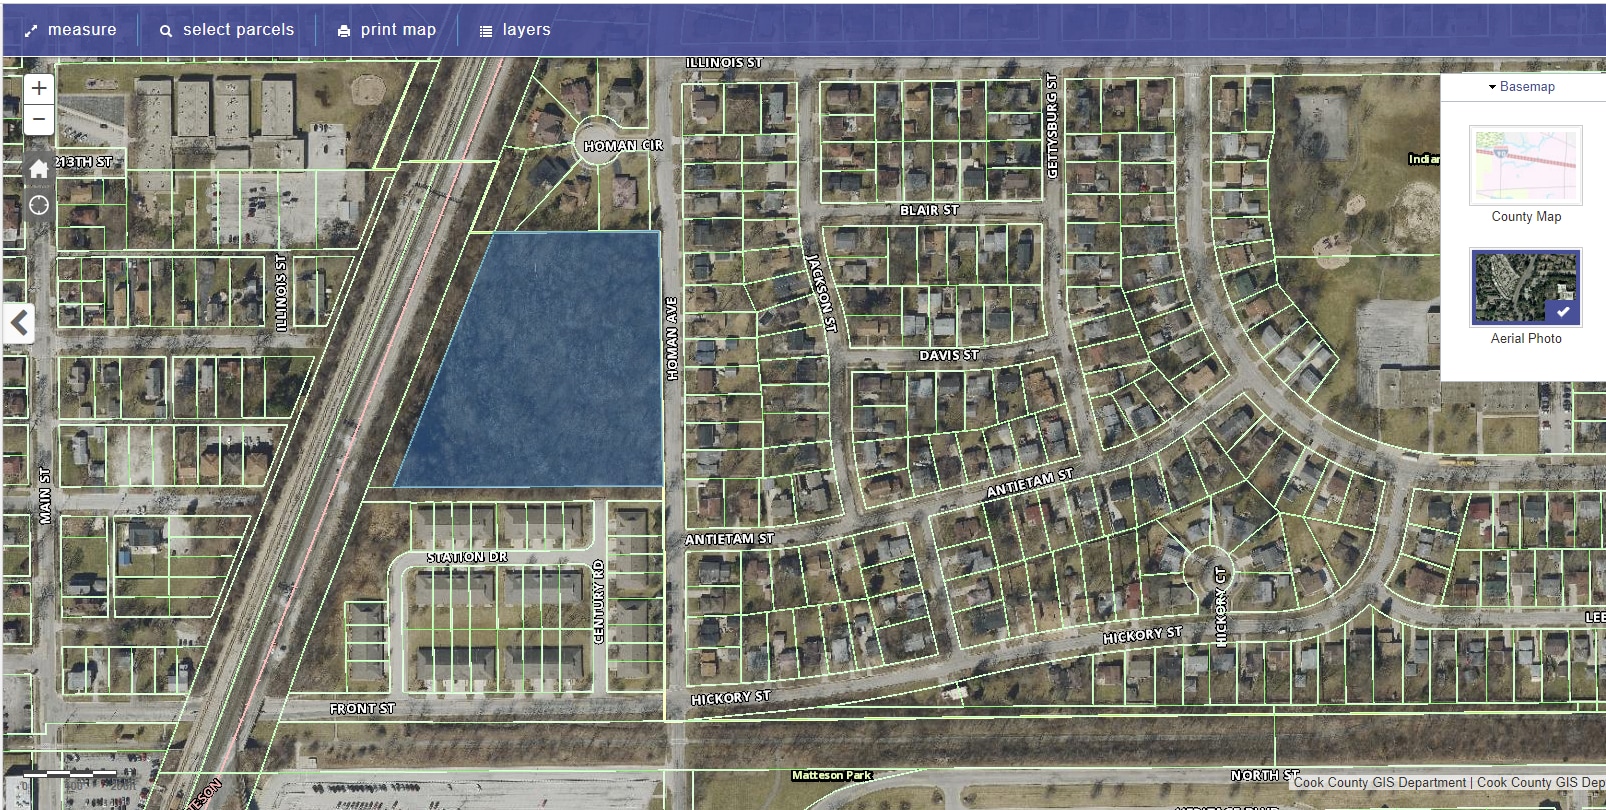Screen dimensions: 1606x810
Task: Open the print map tool
Action: point(386,30)
